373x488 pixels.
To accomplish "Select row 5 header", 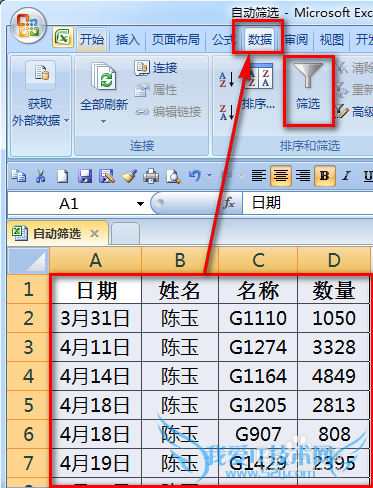I will tap(29, 405).
